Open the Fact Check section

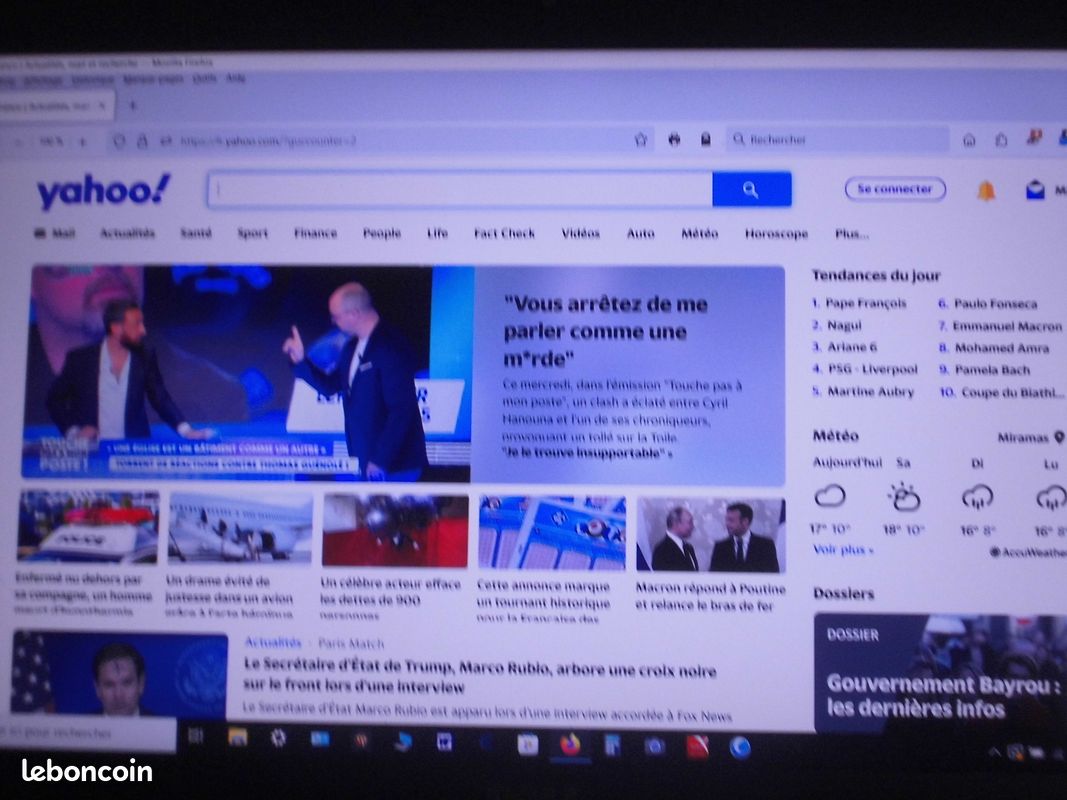point(505,233)
